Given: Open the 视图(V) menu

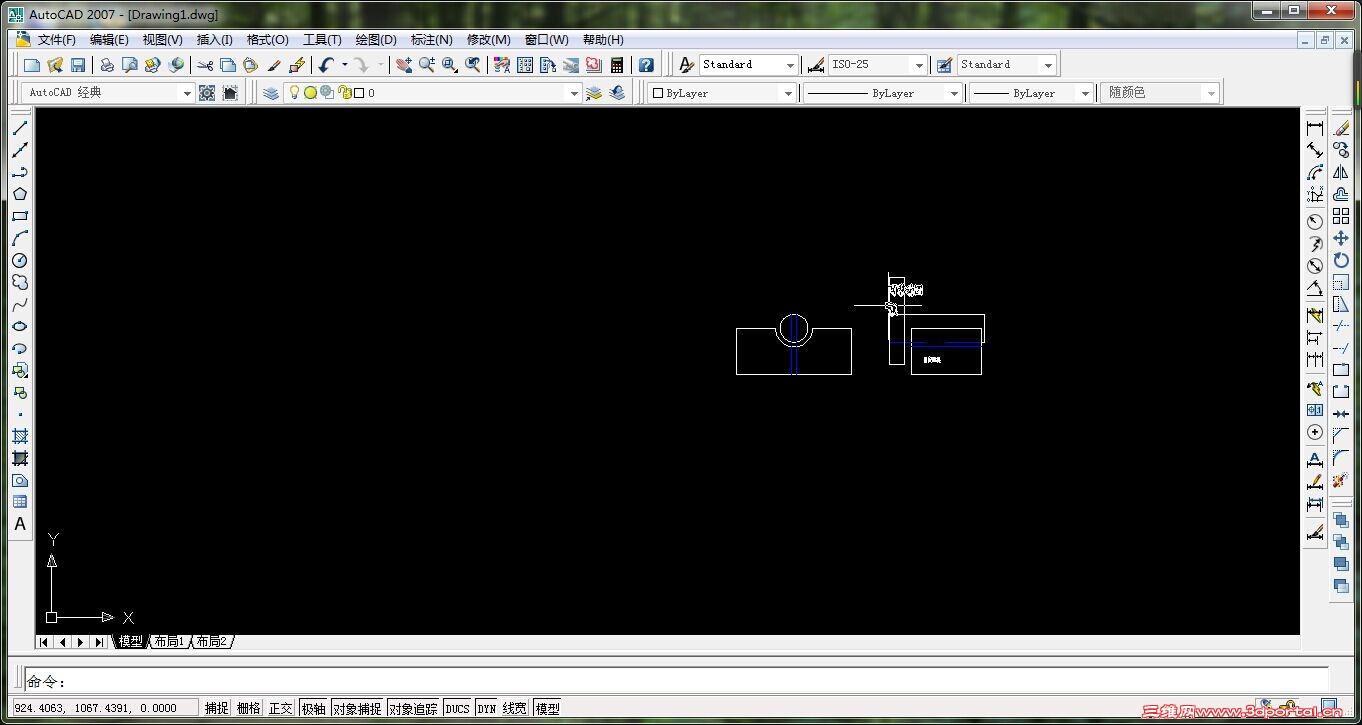Looking at the screenshot, I should 162,40.
